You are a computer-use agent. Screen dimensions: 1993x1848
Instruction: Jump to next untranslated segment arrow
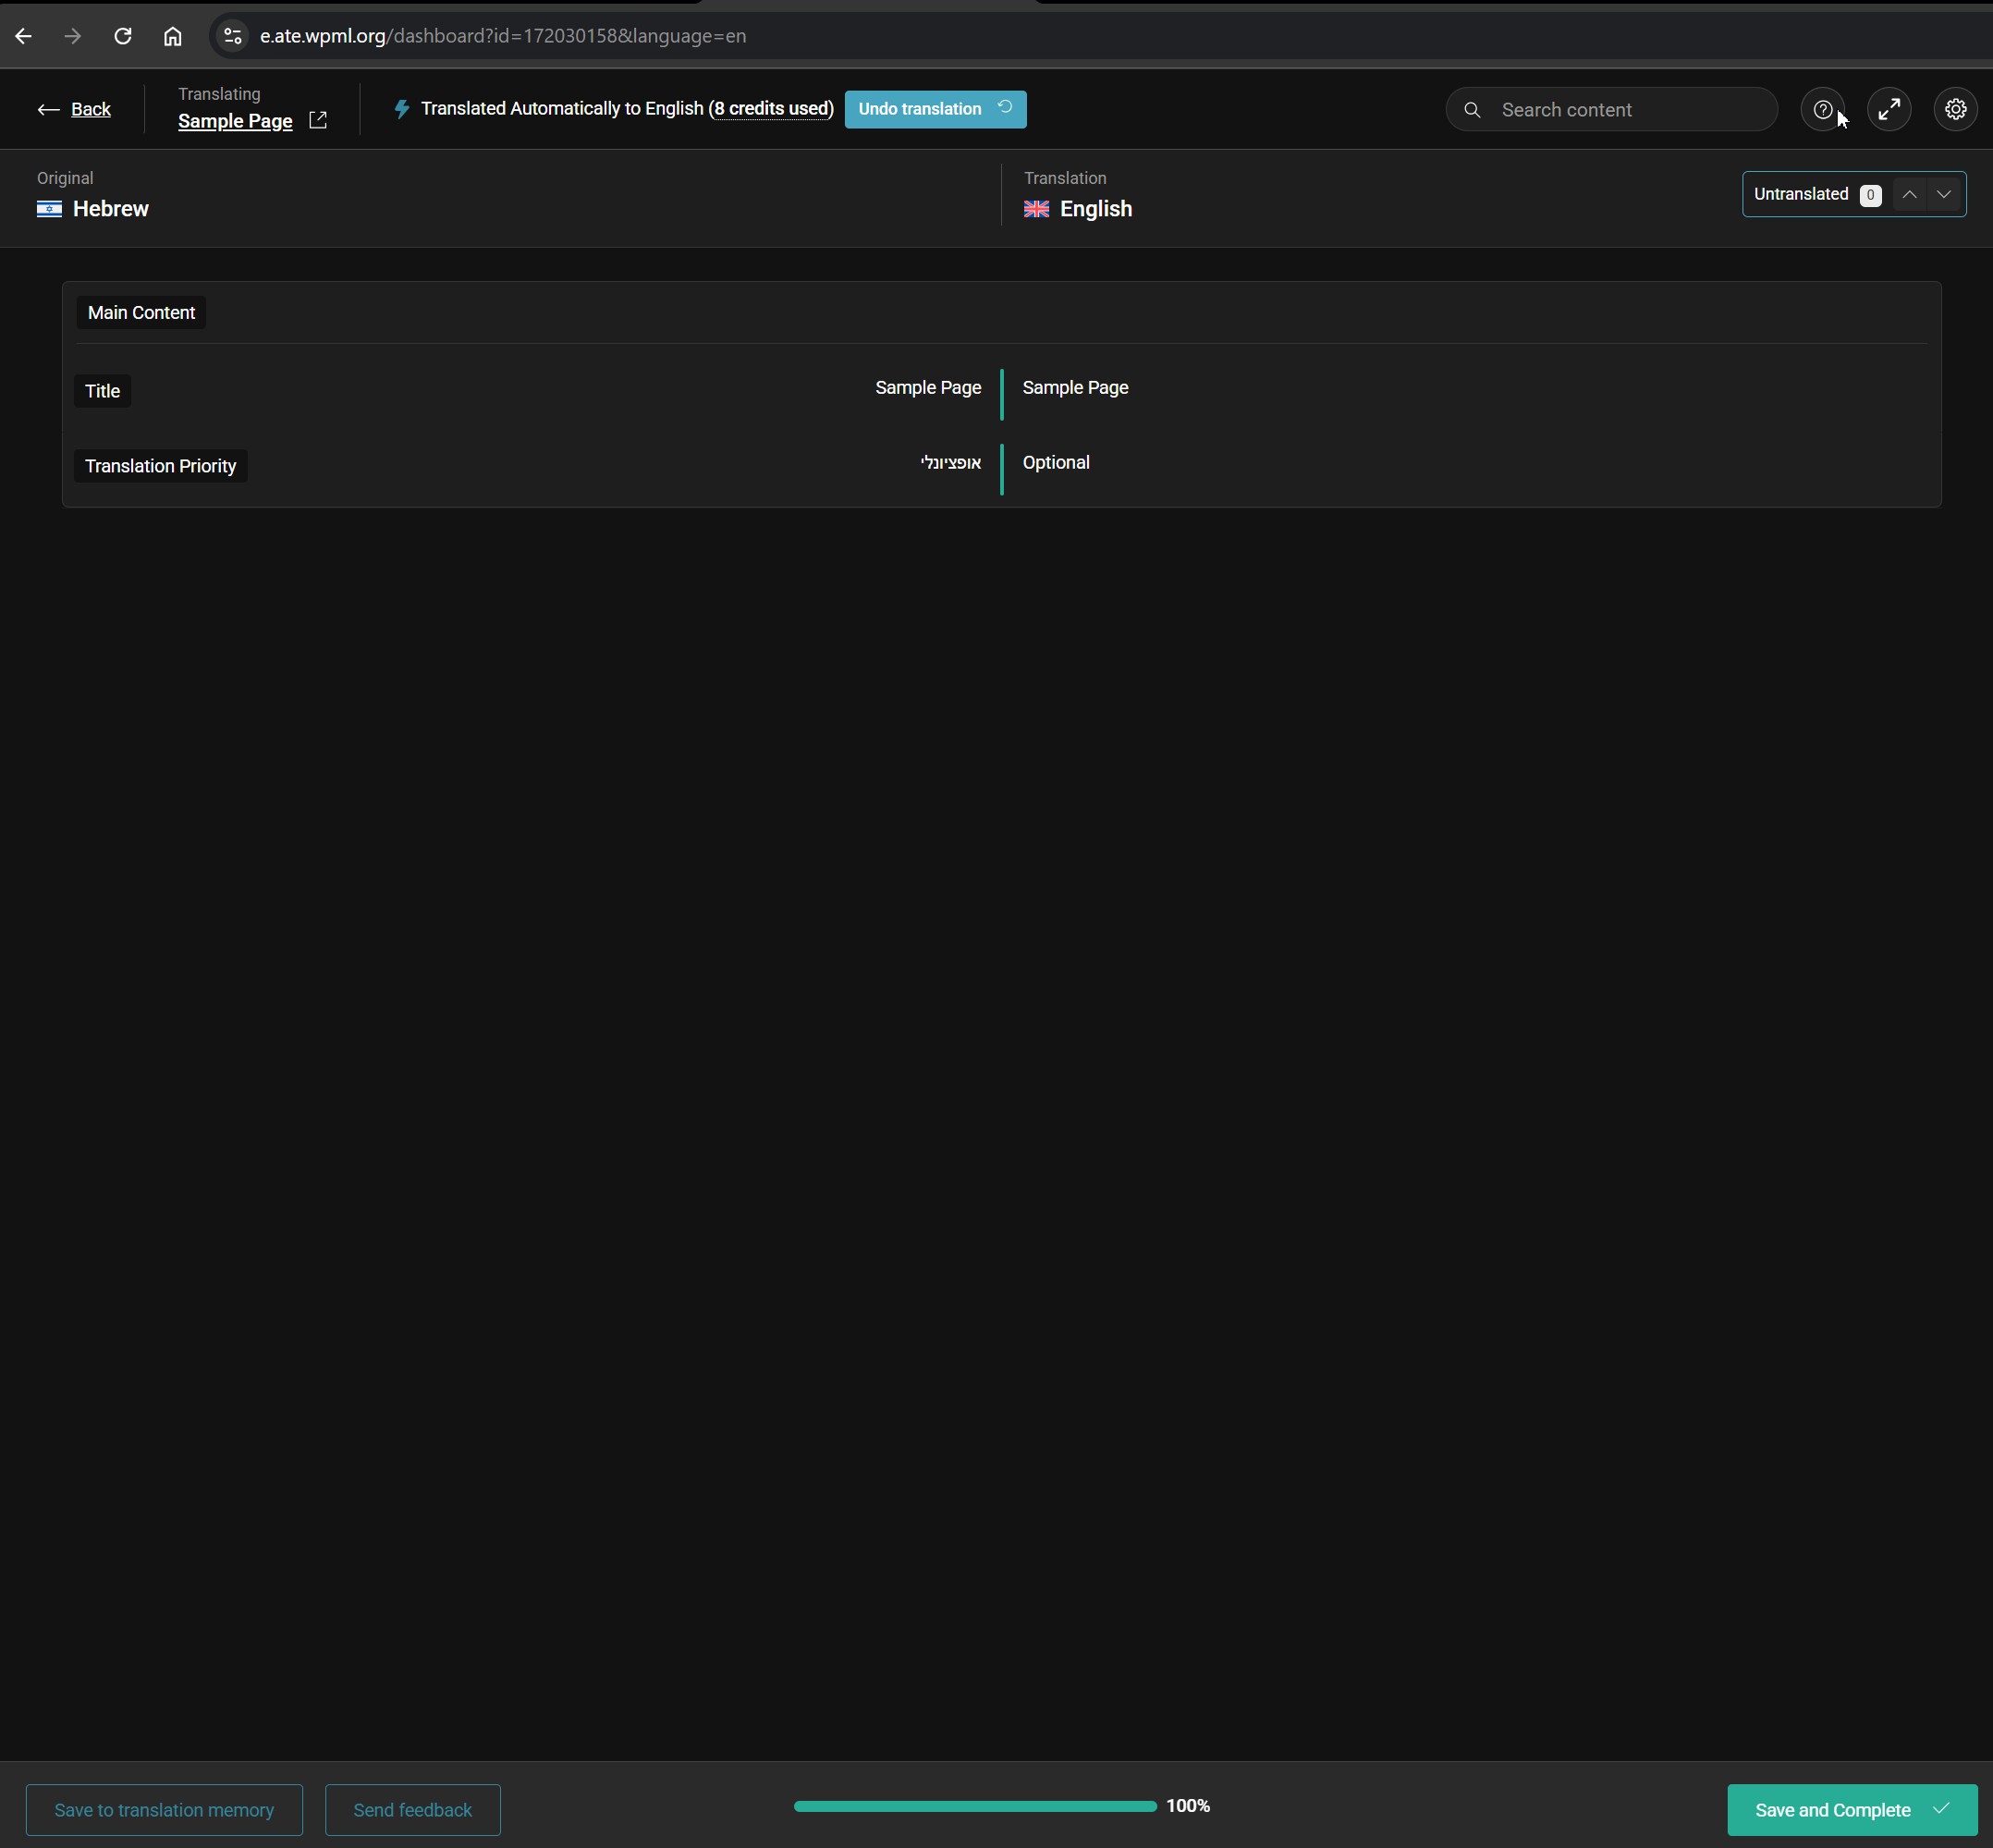1943,194
